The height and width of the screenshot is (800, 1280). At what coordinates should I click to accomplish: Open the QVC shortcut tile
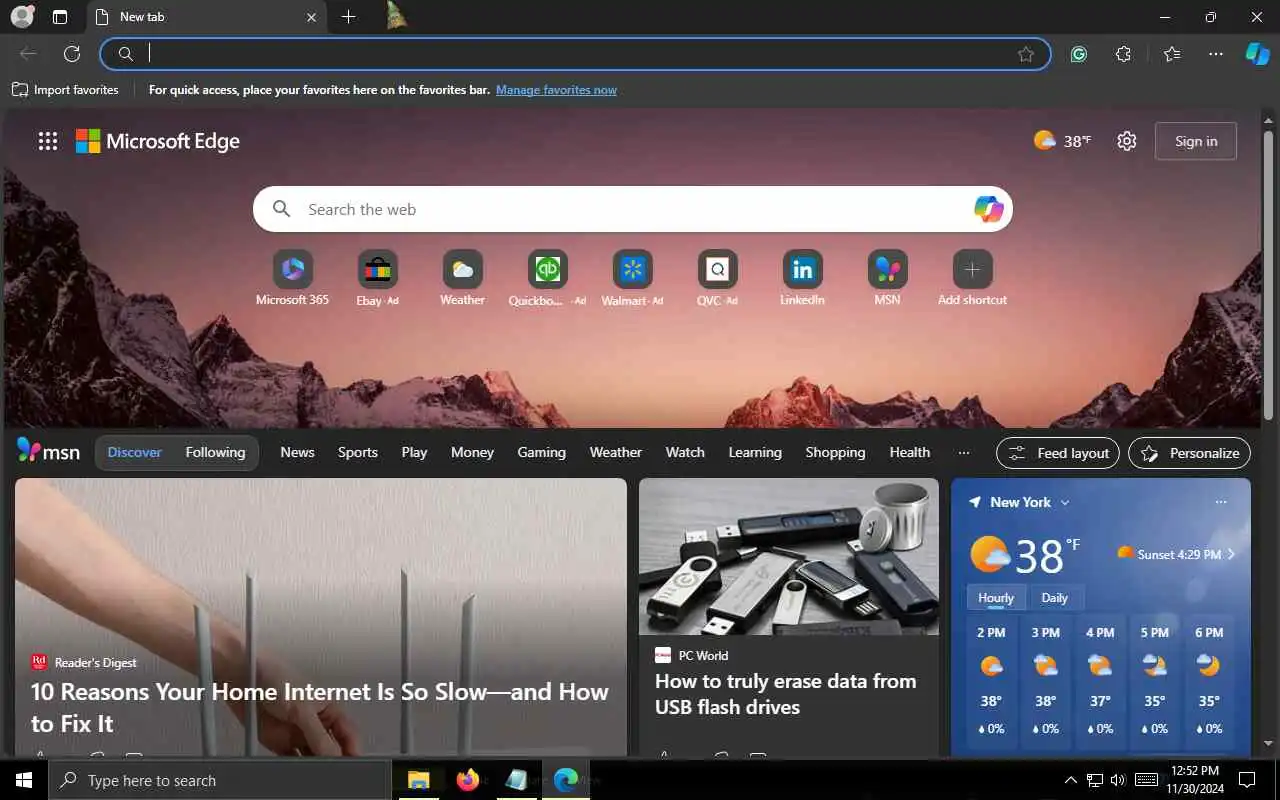717,278
